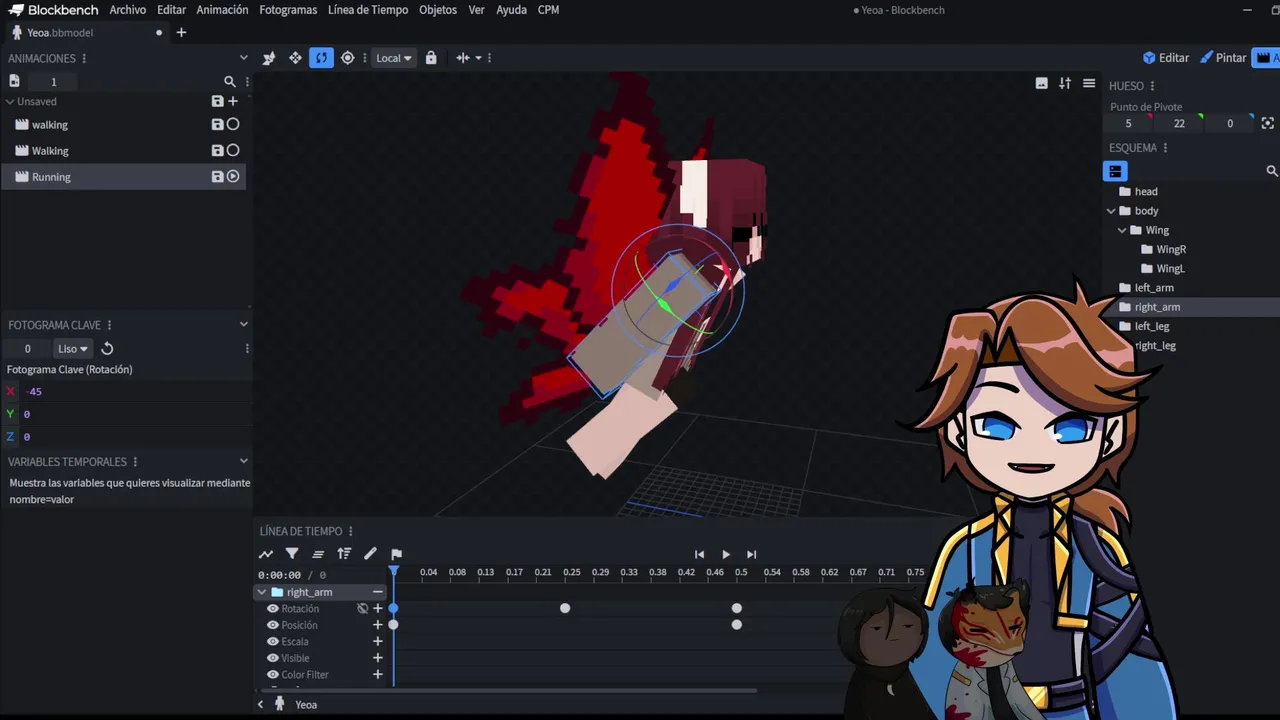
Task: Open a new tab with plus button
Action: [x=181, y=33]
